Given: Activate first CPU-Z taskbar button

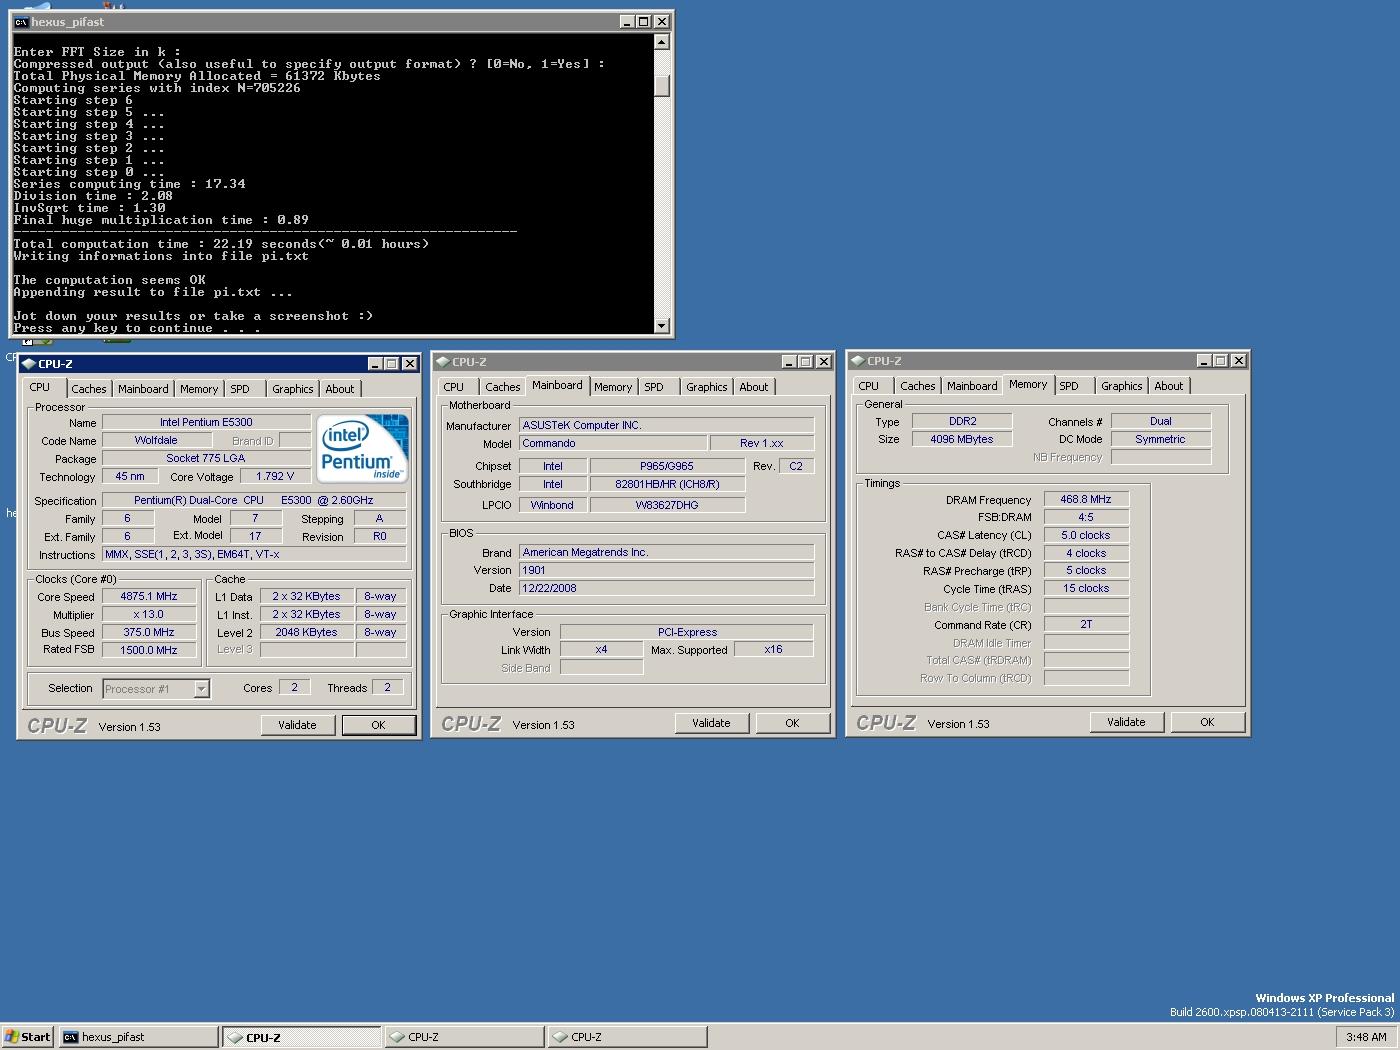Looking at the screenshot, I should click(x=301, y=1037).
